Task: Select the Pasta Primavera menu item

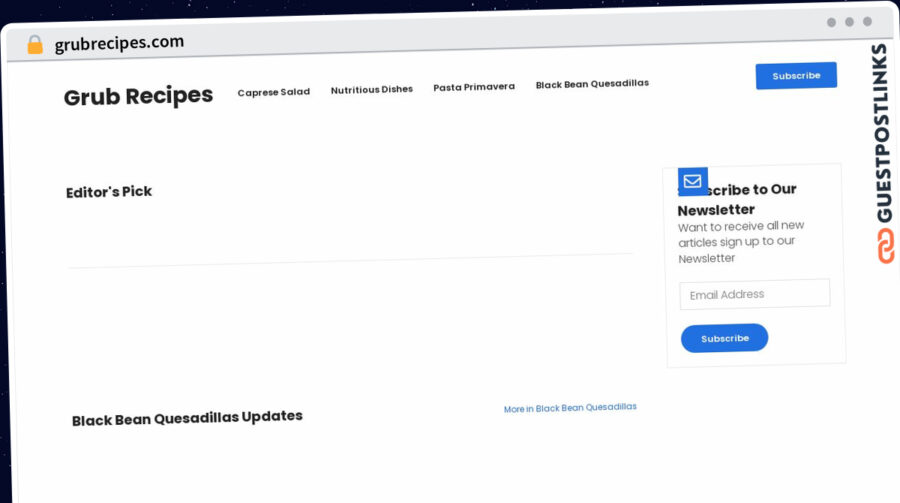Action: tap(474, 87)
